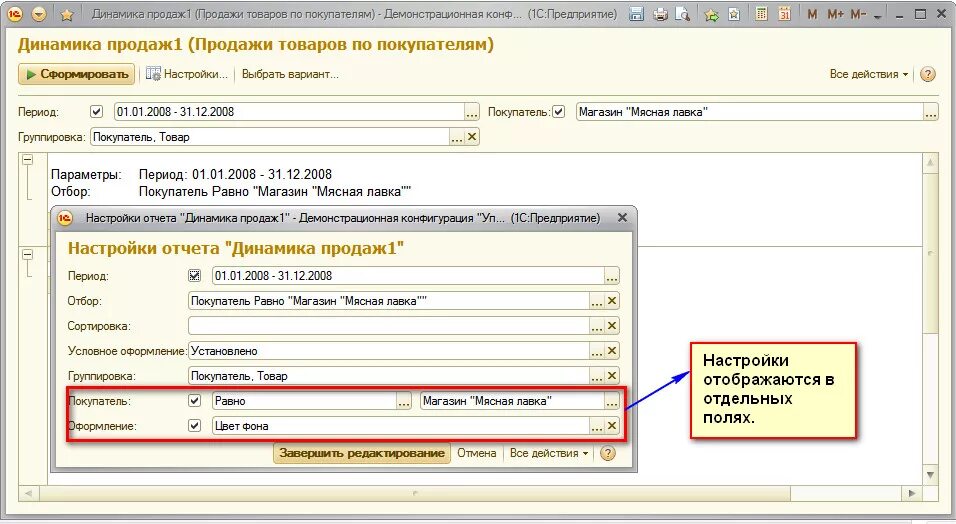Collapse the upper report group minus box
956x524 pixels.
[x=27, y=160]
